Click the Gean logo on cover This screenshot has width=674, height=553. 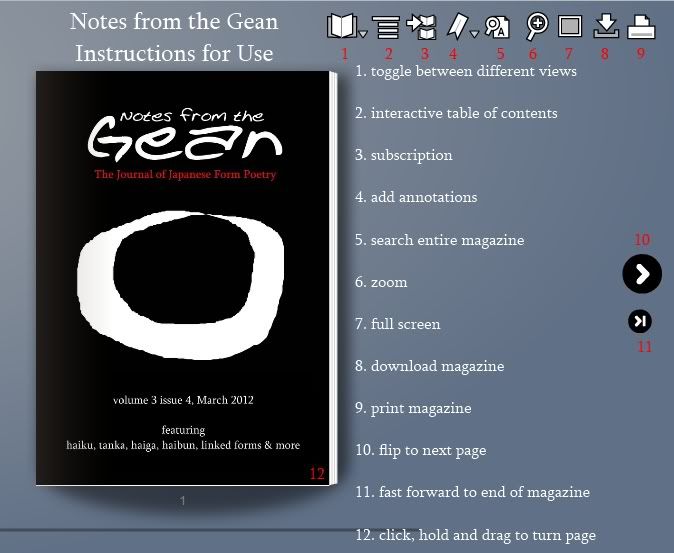click(x=182, y=136)
